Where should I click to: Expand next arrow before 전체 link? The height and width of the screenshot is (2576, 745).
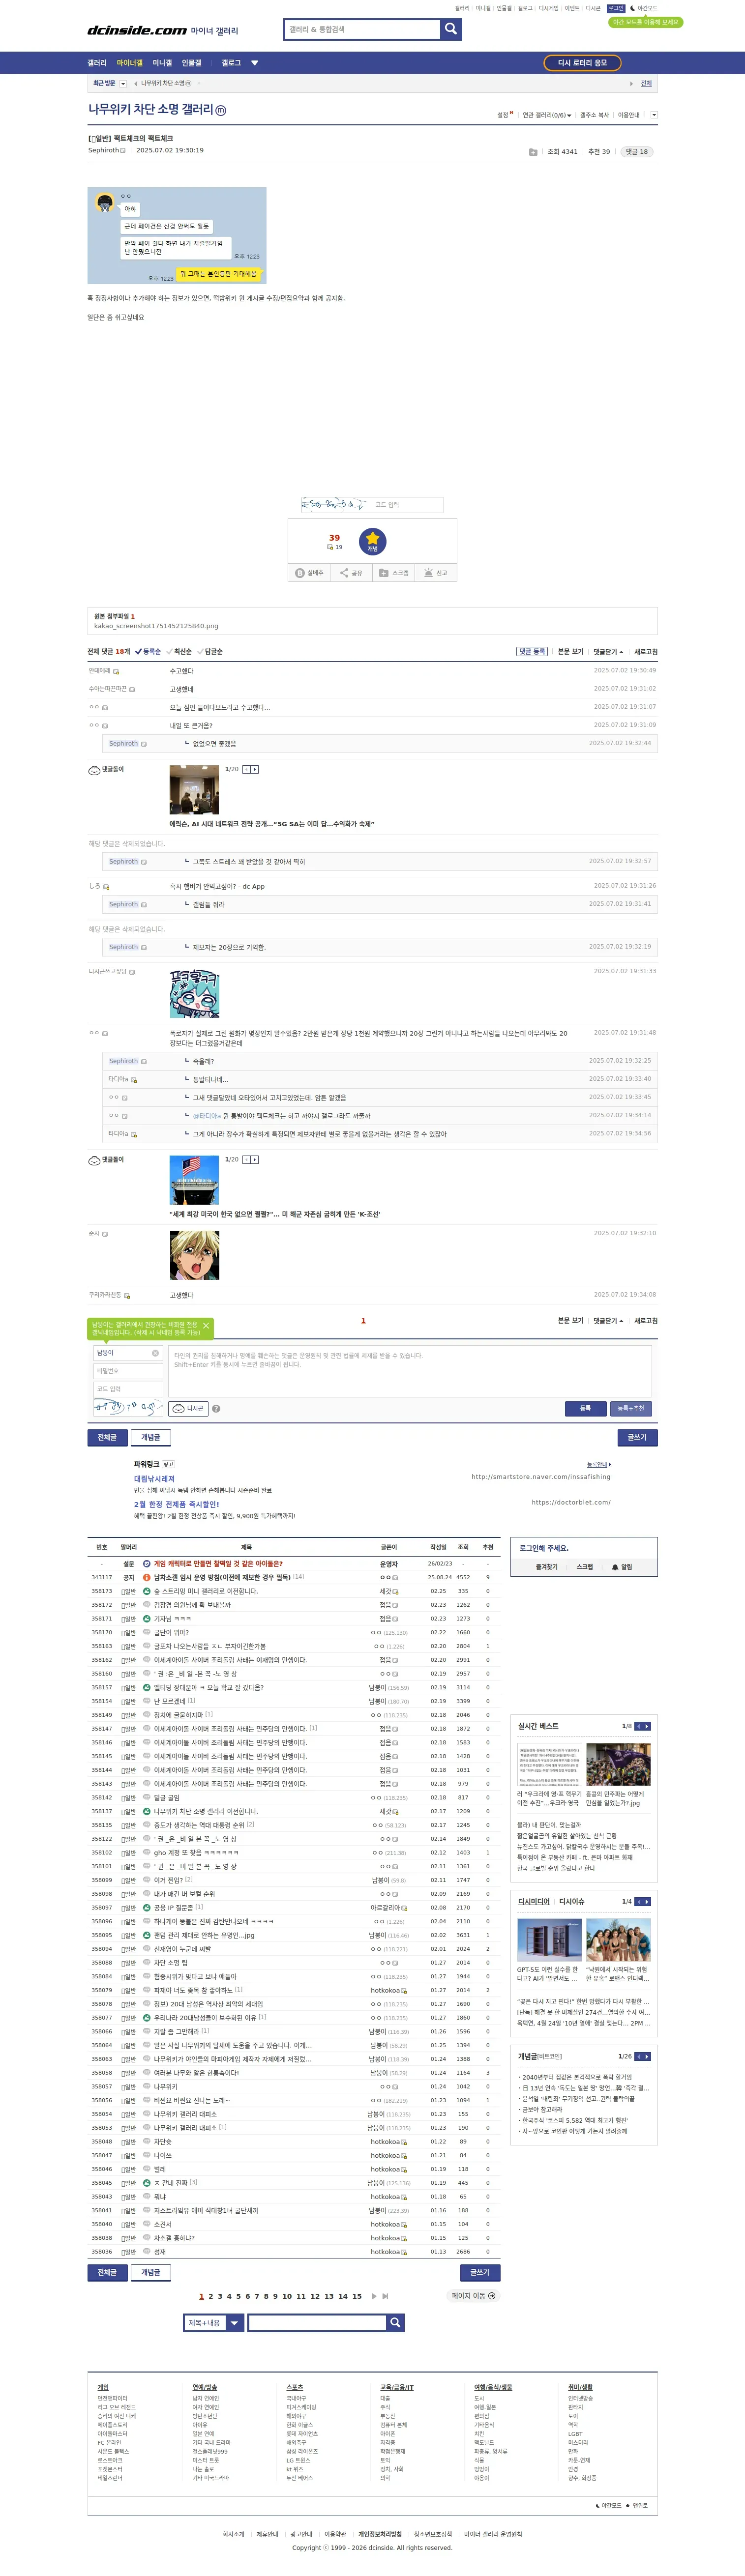click(x=631, y=84)
